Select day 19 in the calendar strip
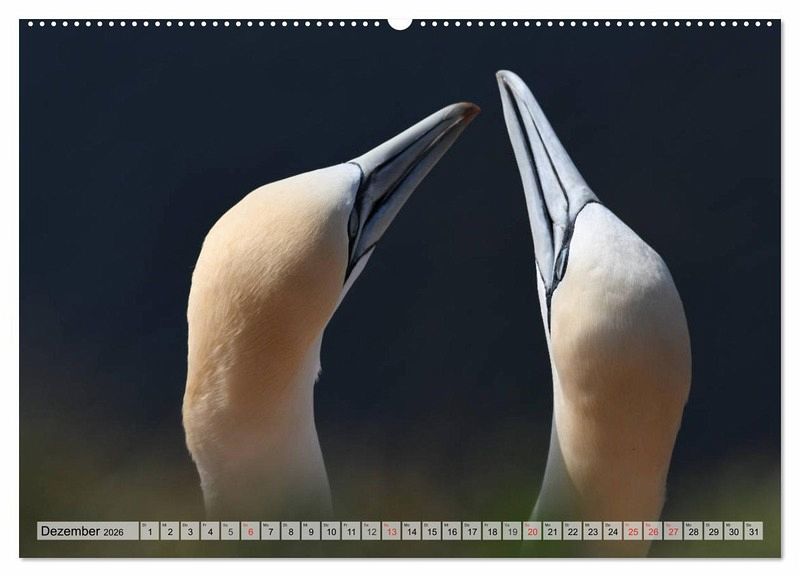This screenshot has height=577, width=800. 512,531
